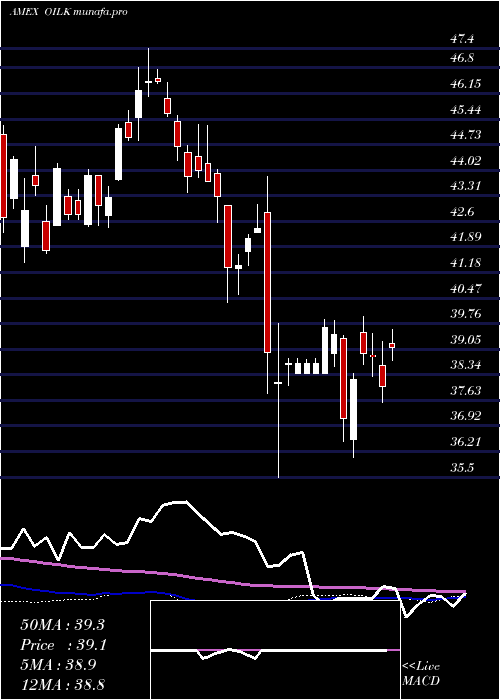Click the AMEX OILK munafa.pro chart title
This screenshot has width=500, height=700.
[68, 12]
